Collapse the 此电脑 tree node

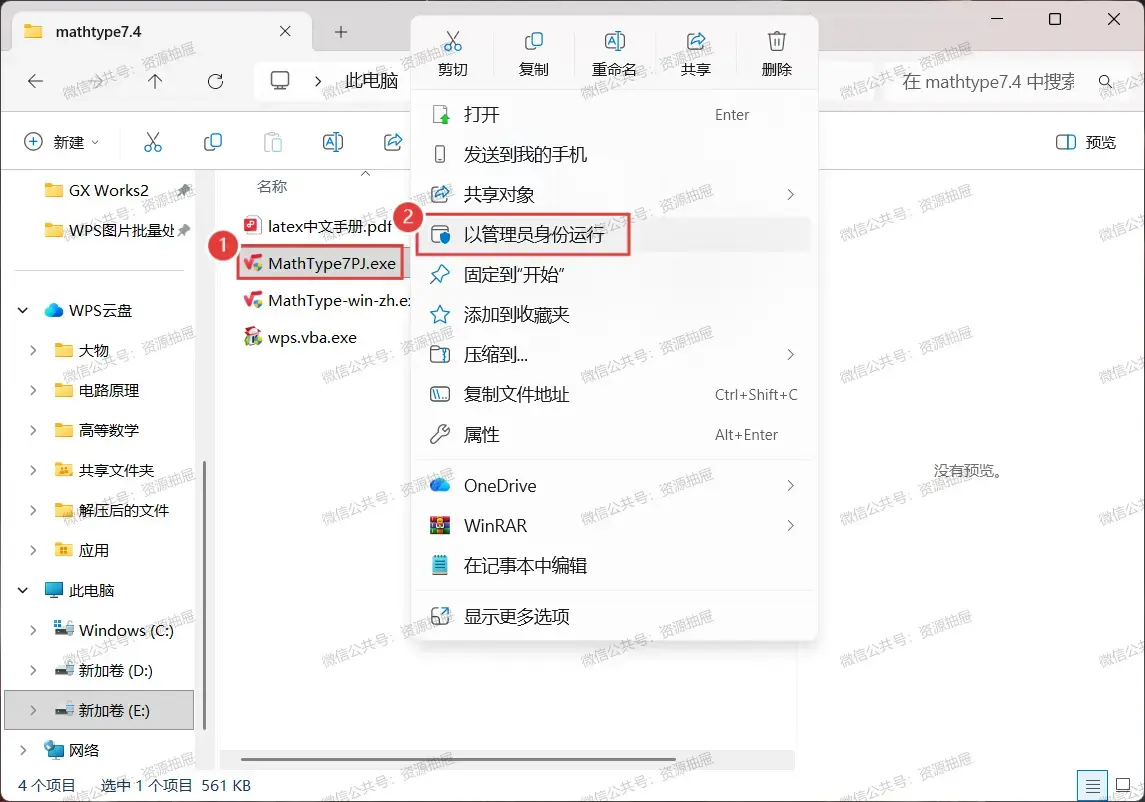point(23,590)
